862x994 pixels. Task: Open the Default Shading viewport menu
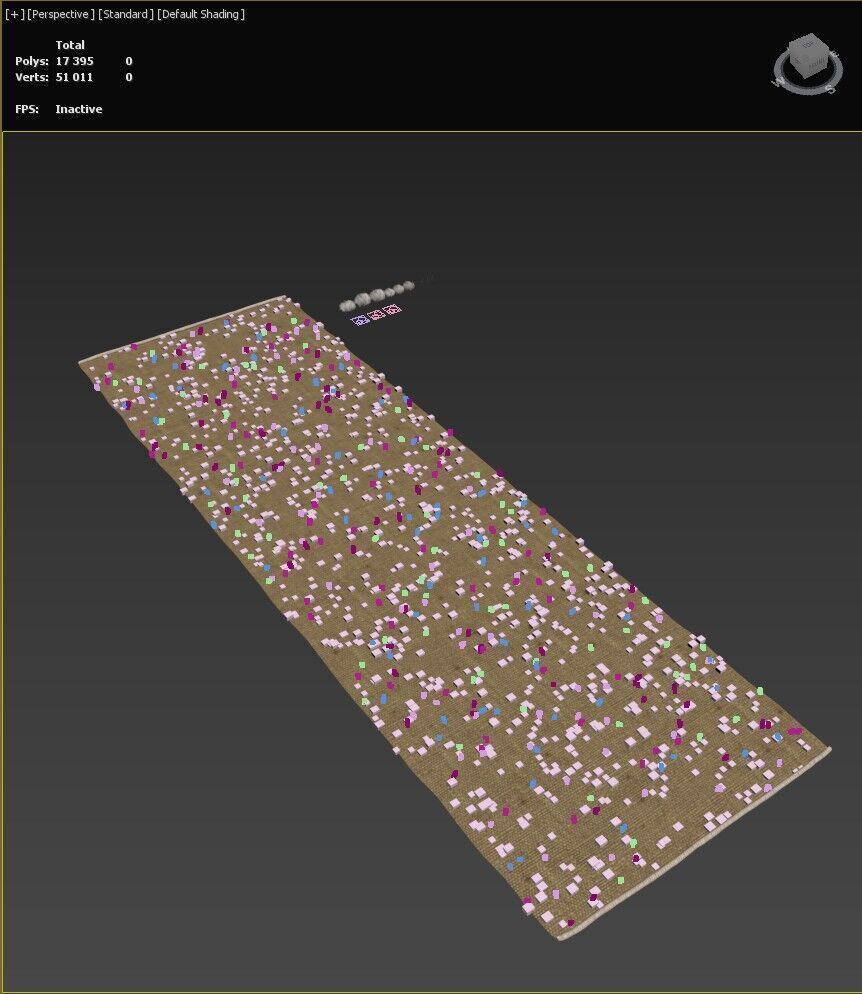[201, 14]
